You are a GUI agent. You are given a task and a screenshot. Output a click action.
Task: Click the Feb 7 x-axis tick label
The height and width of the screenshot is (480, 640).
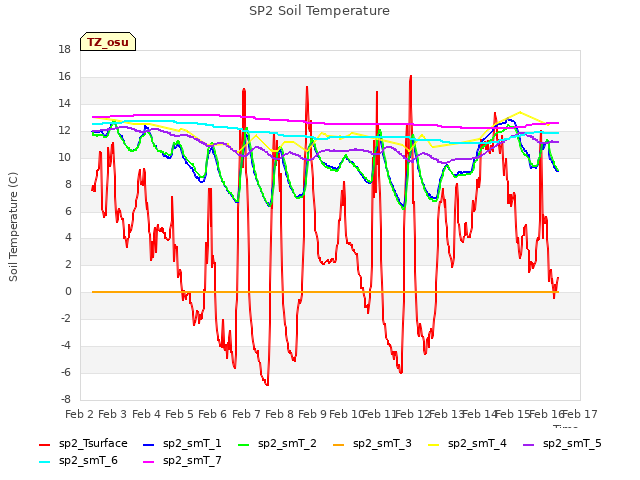pos(246,414)
